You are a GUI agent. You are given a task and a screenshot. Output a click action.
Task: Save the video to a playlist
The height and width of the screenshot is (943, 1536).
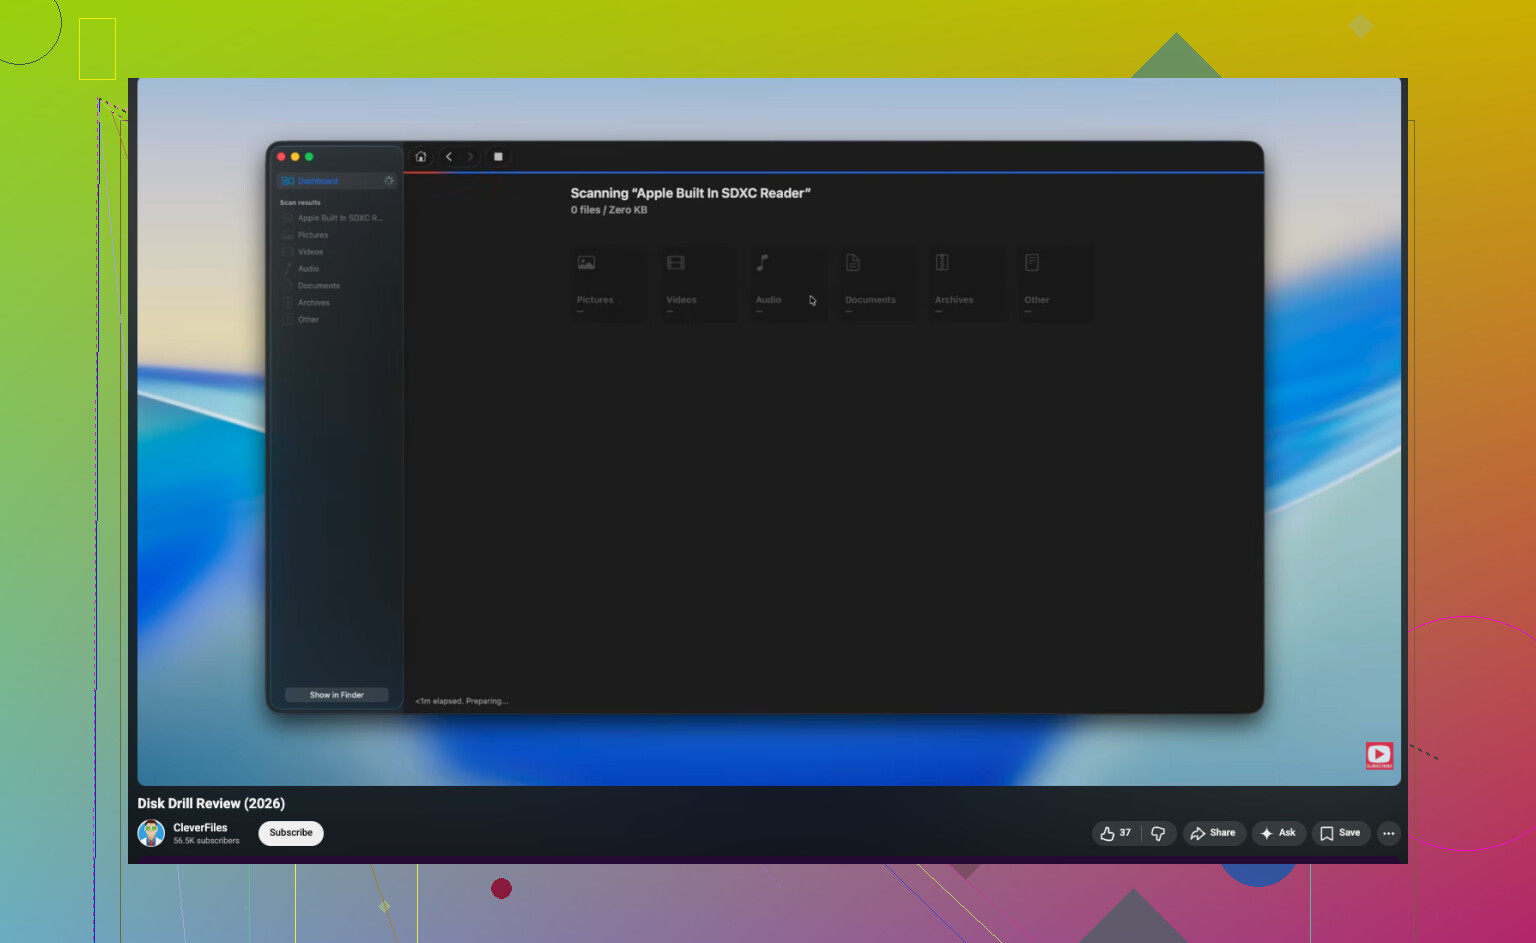(1341, 833)
